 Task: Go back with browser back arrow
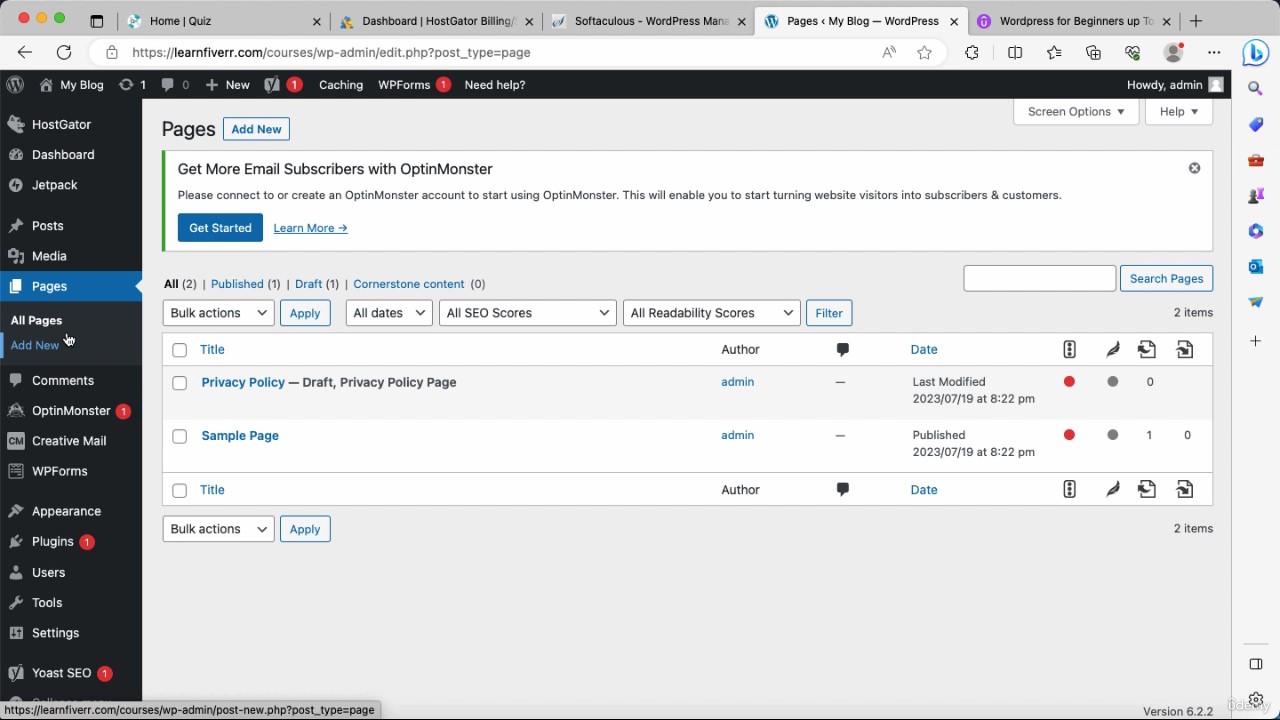(25, 52)
